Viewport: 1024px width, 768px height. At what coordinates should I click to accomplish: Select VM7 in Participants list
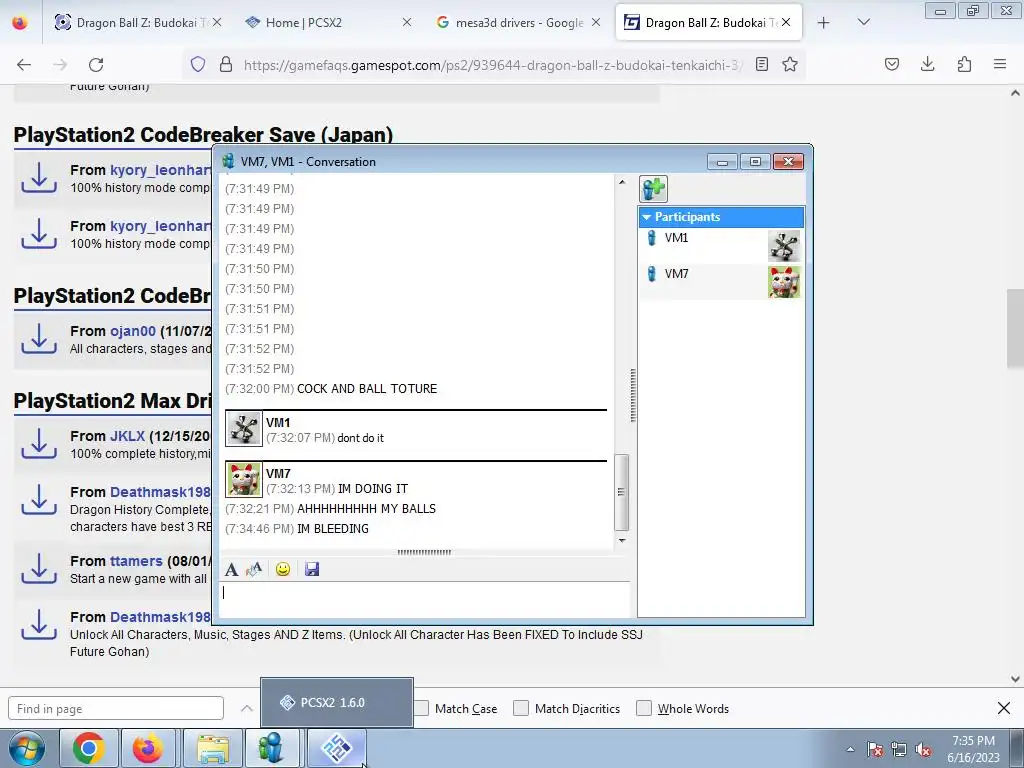click(x=721, y=282)
